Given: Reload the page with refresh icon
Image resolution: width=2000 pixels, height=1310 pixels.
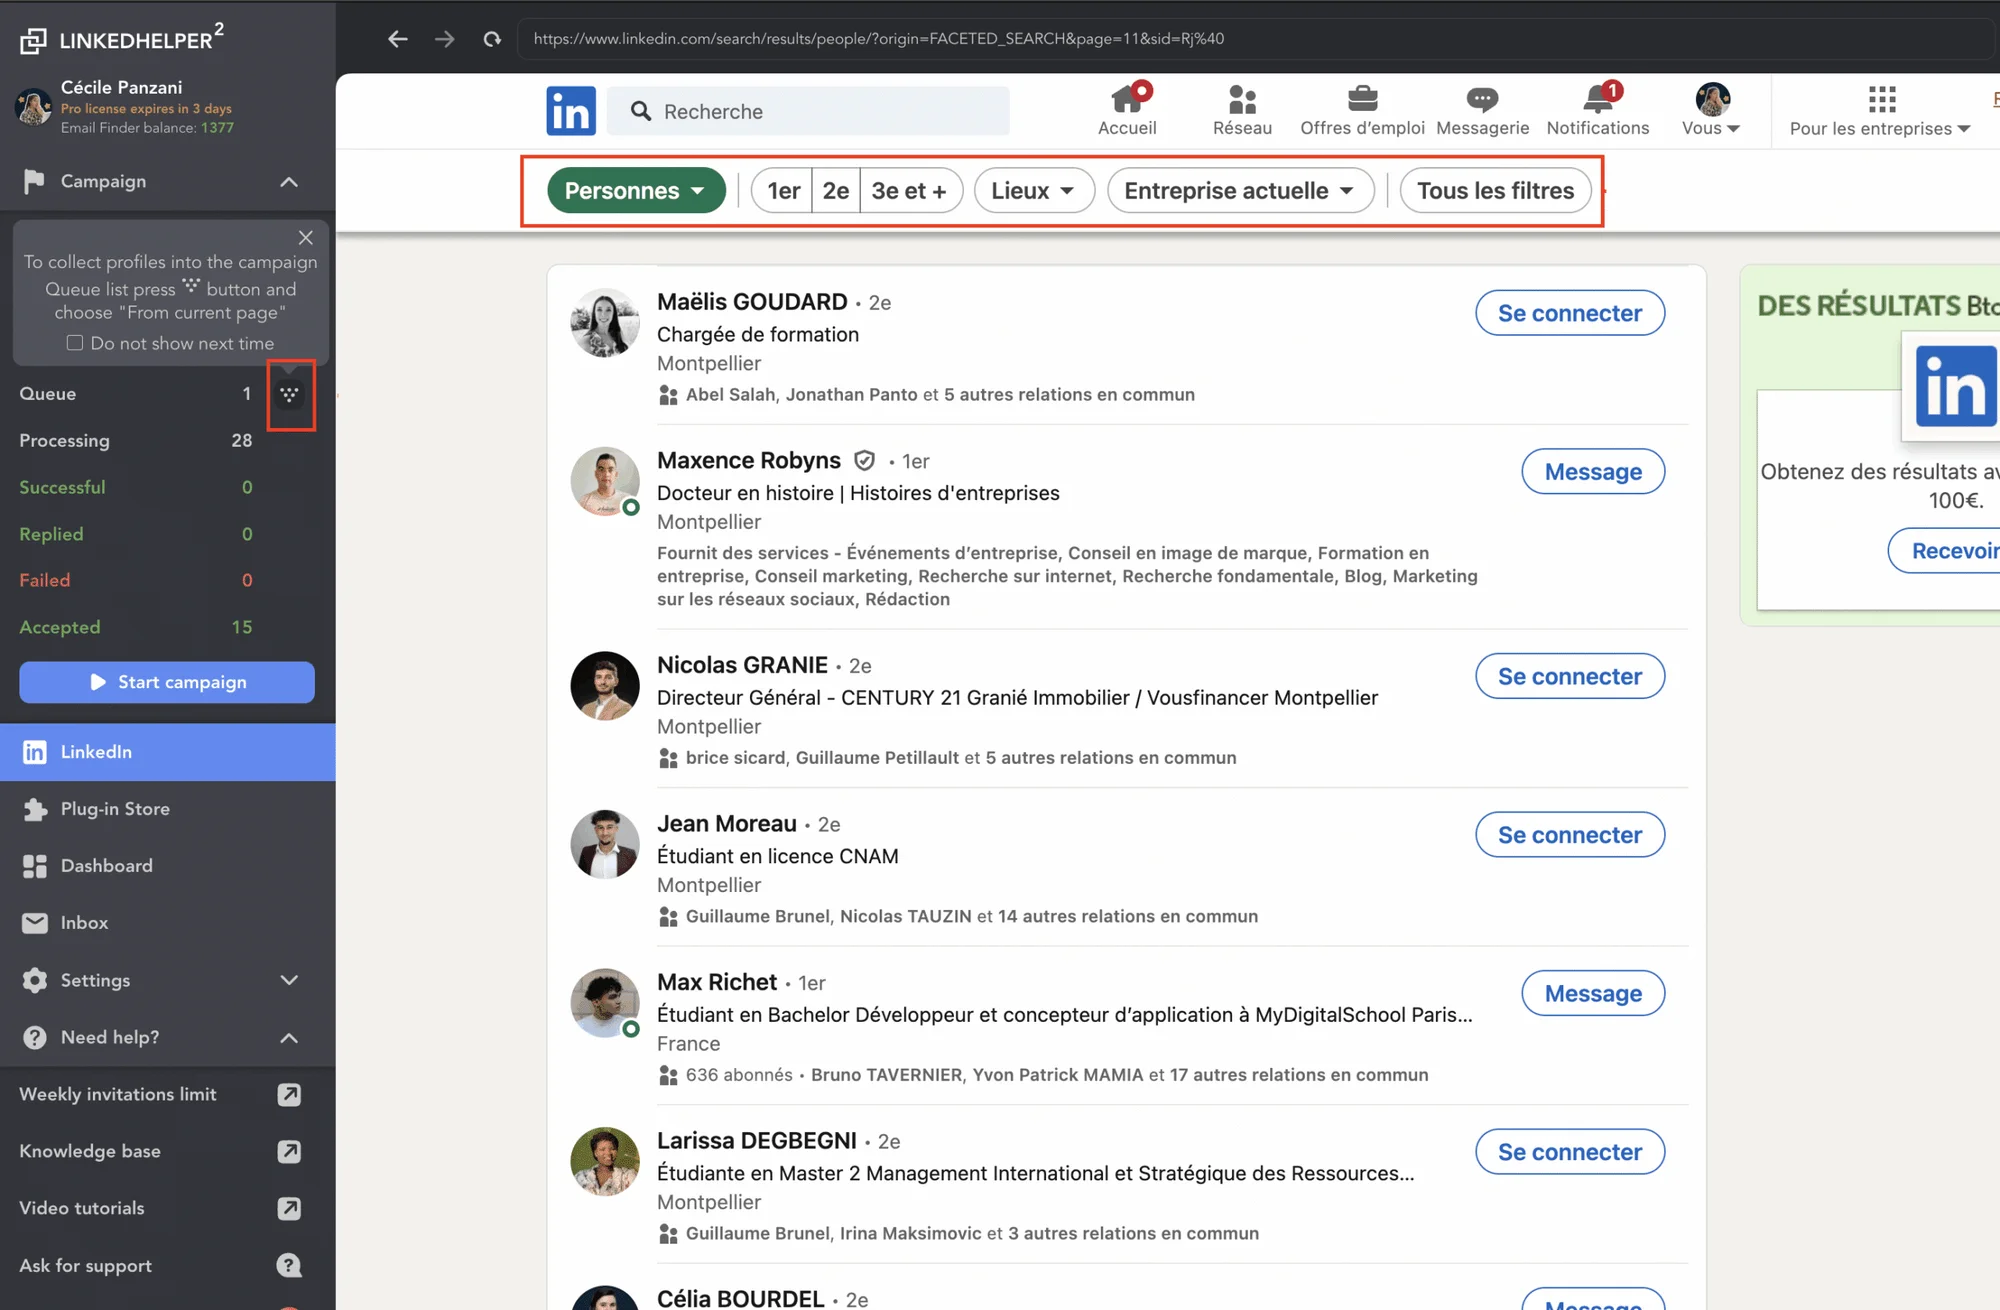Looking at the screenshot, I should [x=492, y=39].
